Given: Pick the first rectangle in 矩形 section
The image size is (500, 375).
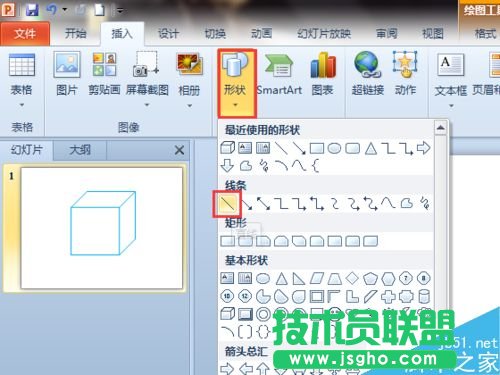Looking at the screenshot, I should (228, 241).
